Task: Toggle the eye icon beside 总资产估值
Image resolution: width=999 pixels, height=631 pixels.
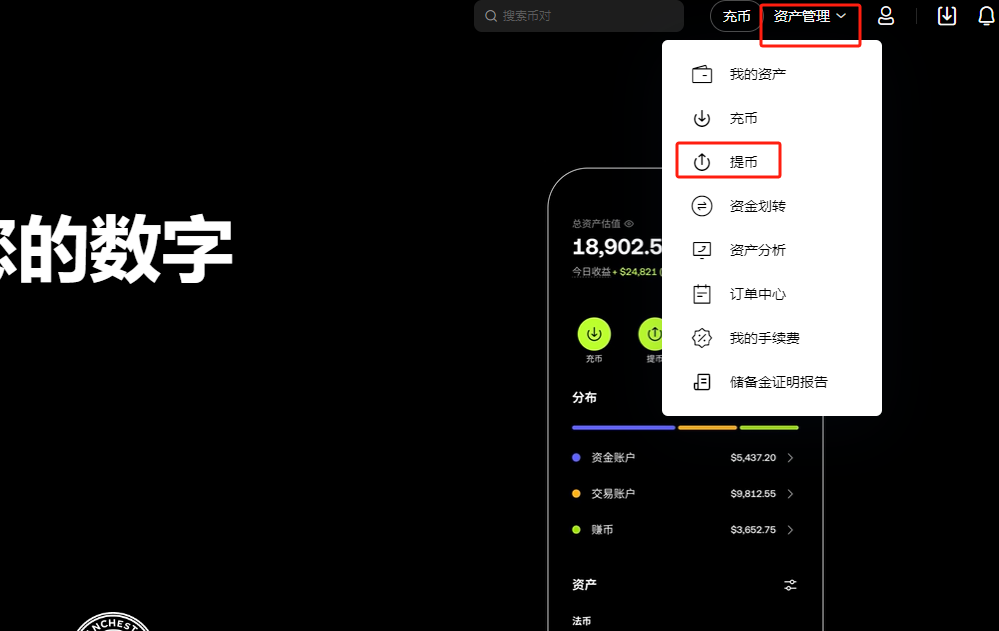Action: click(629, 224)
